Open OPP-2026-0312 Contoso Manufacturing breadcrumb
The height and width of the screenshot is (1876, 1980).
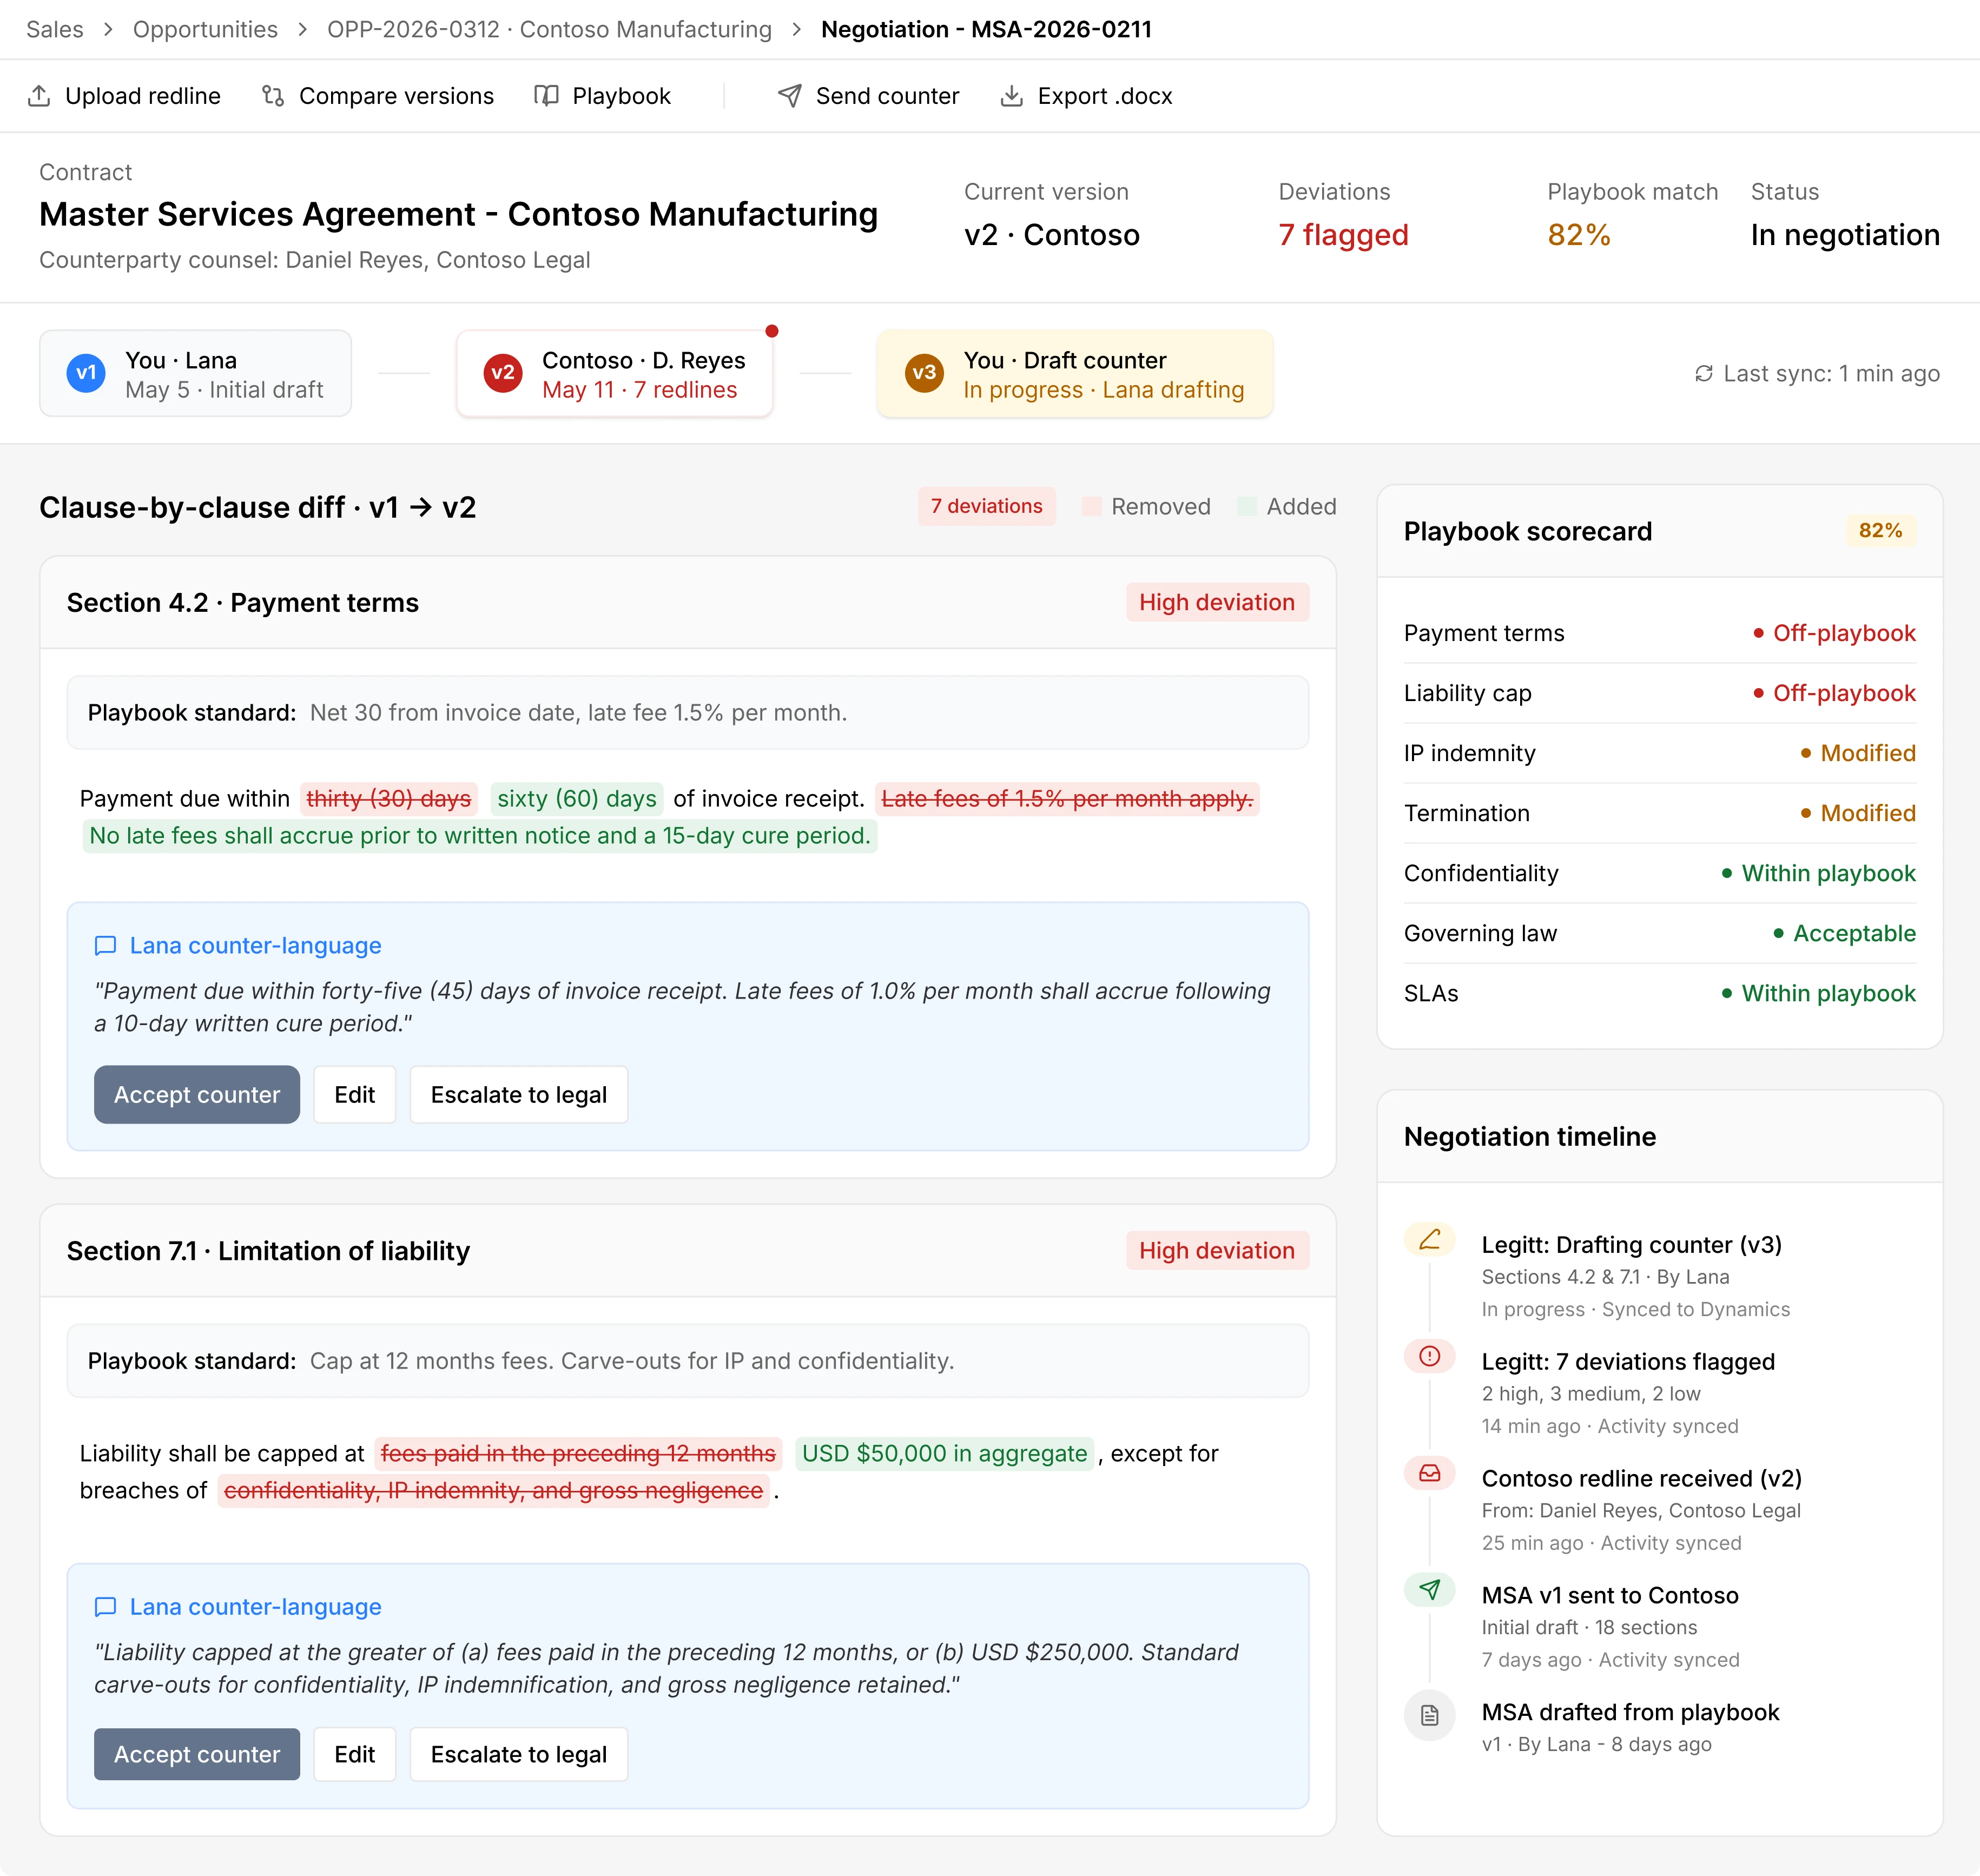(549, 30)
